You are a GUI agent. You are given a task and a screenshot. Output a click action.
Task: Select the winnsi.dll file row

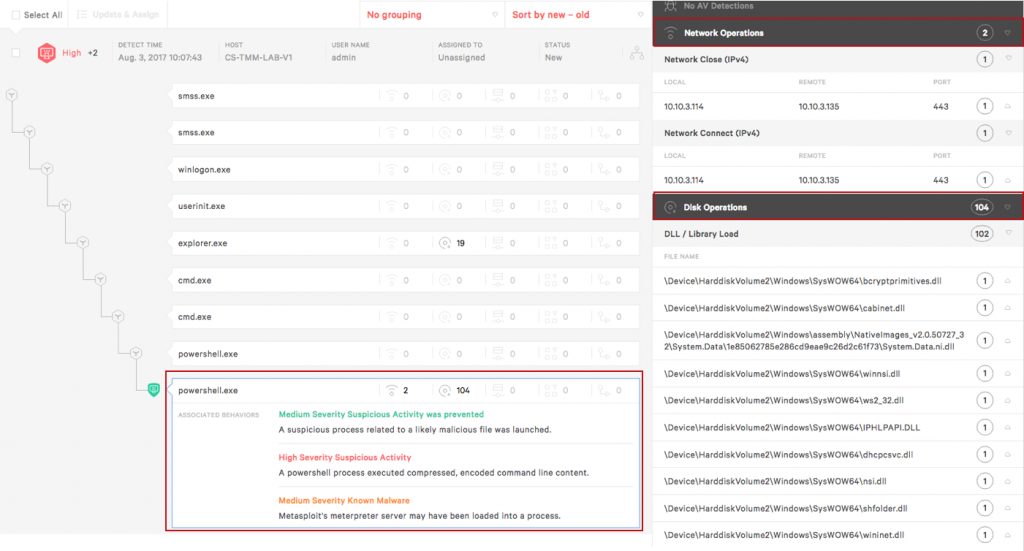coord(838,374)
